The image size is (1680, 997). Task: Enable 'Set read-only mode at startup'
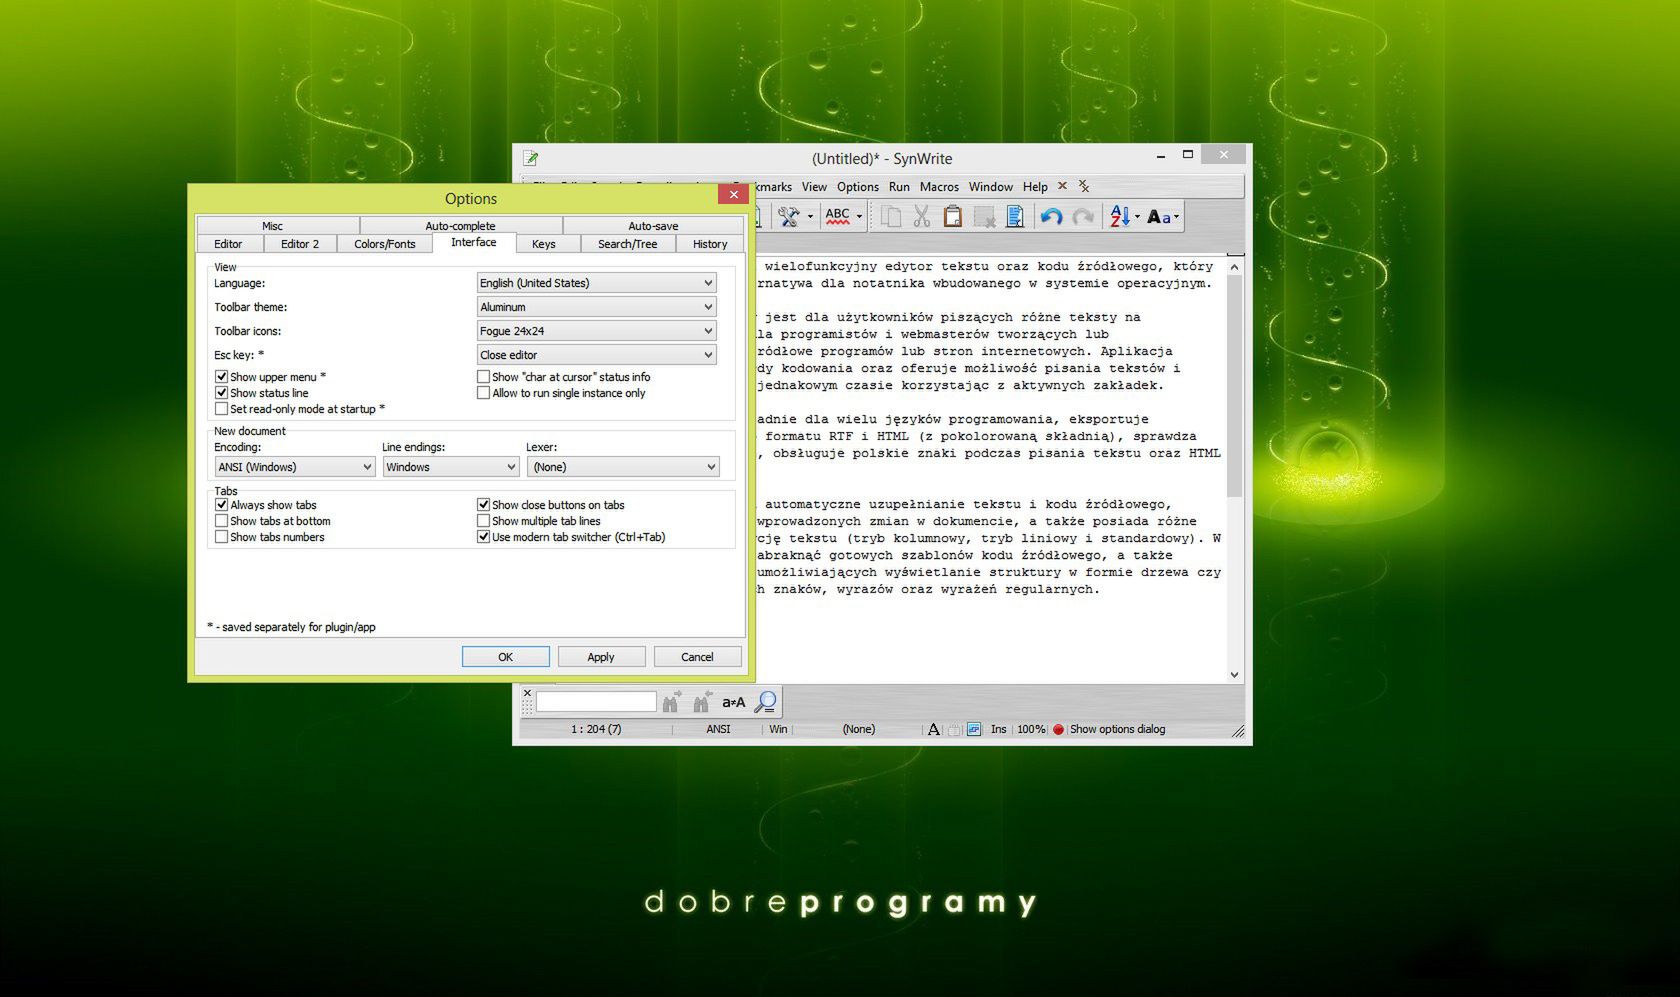coord(221,409)
